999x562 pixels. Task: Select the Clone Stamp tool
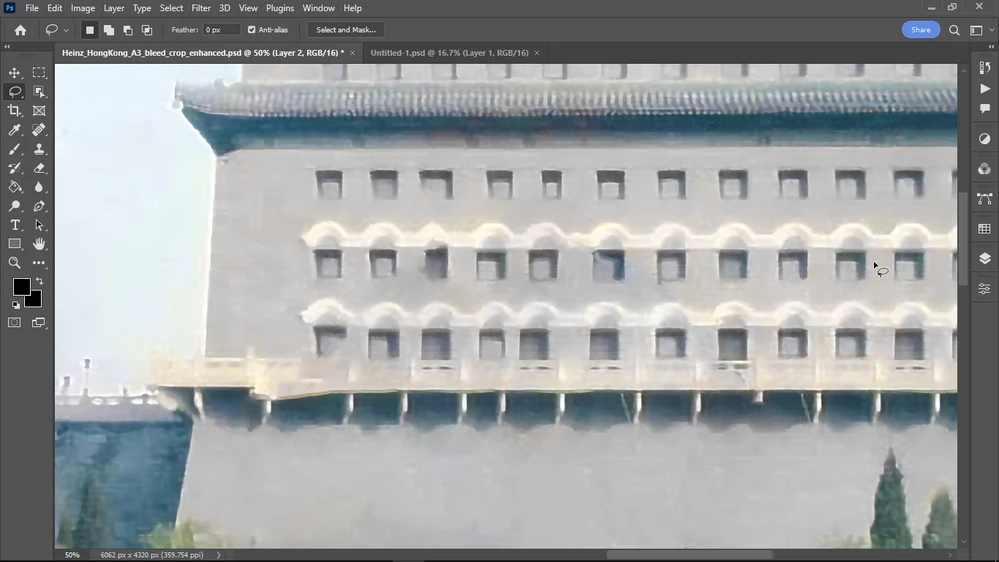[x=39, y=149]
